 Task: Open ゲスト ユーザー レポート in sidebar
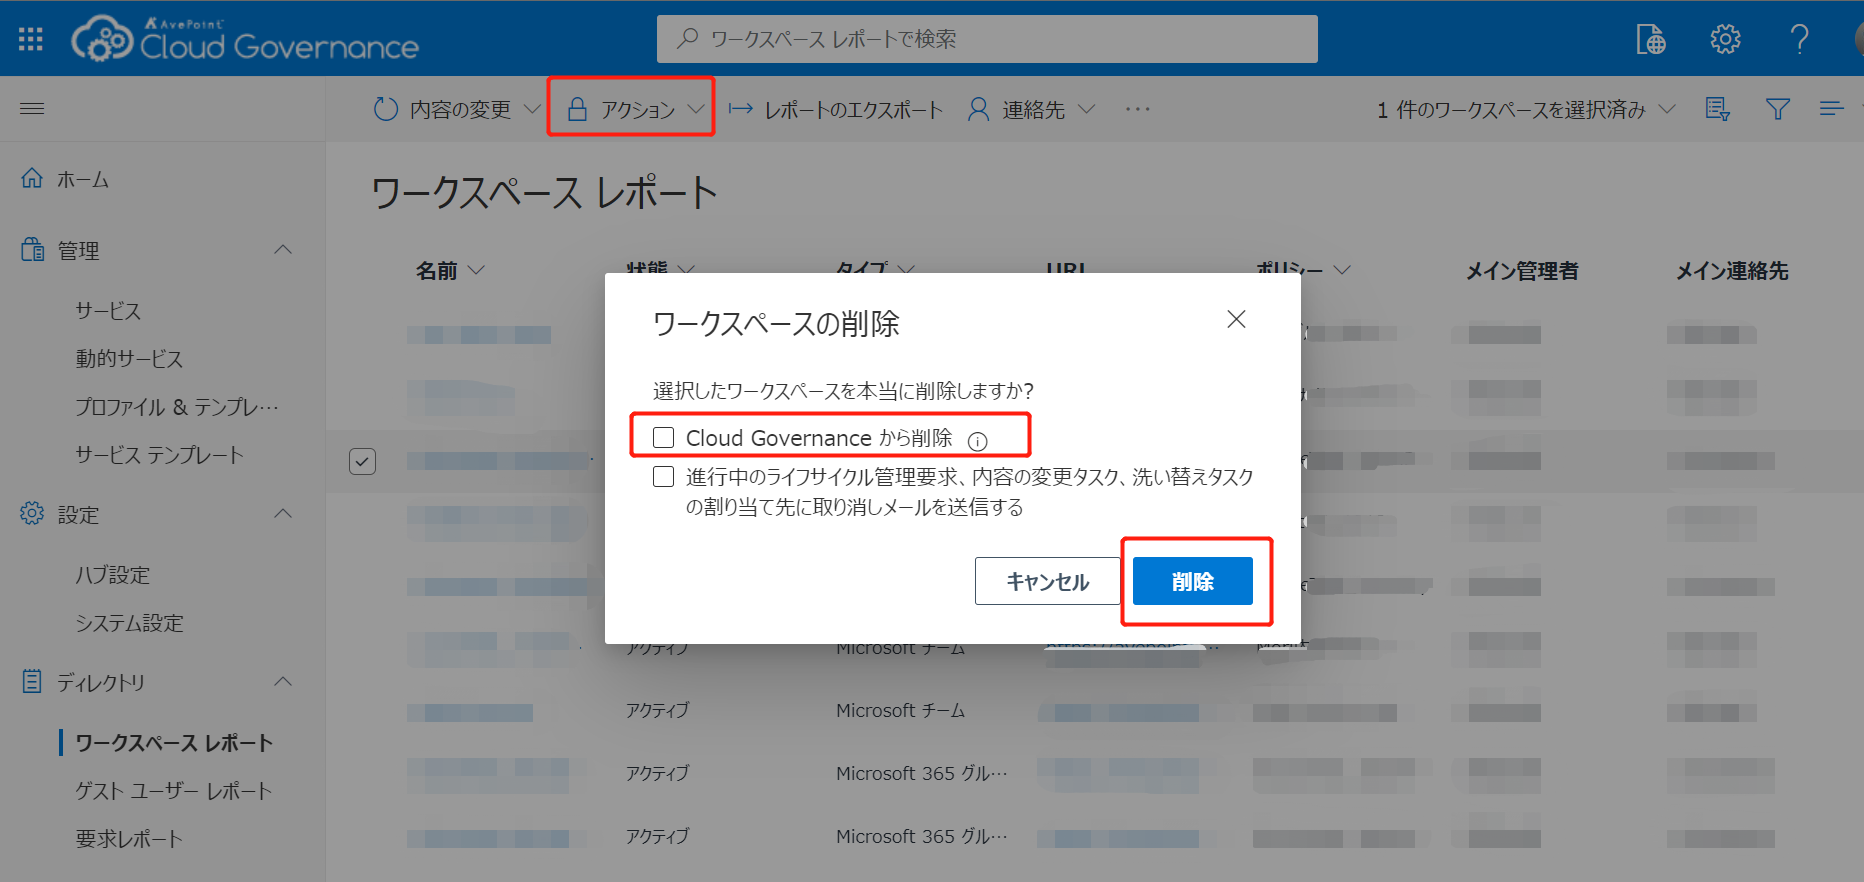(x=174, y=791)
